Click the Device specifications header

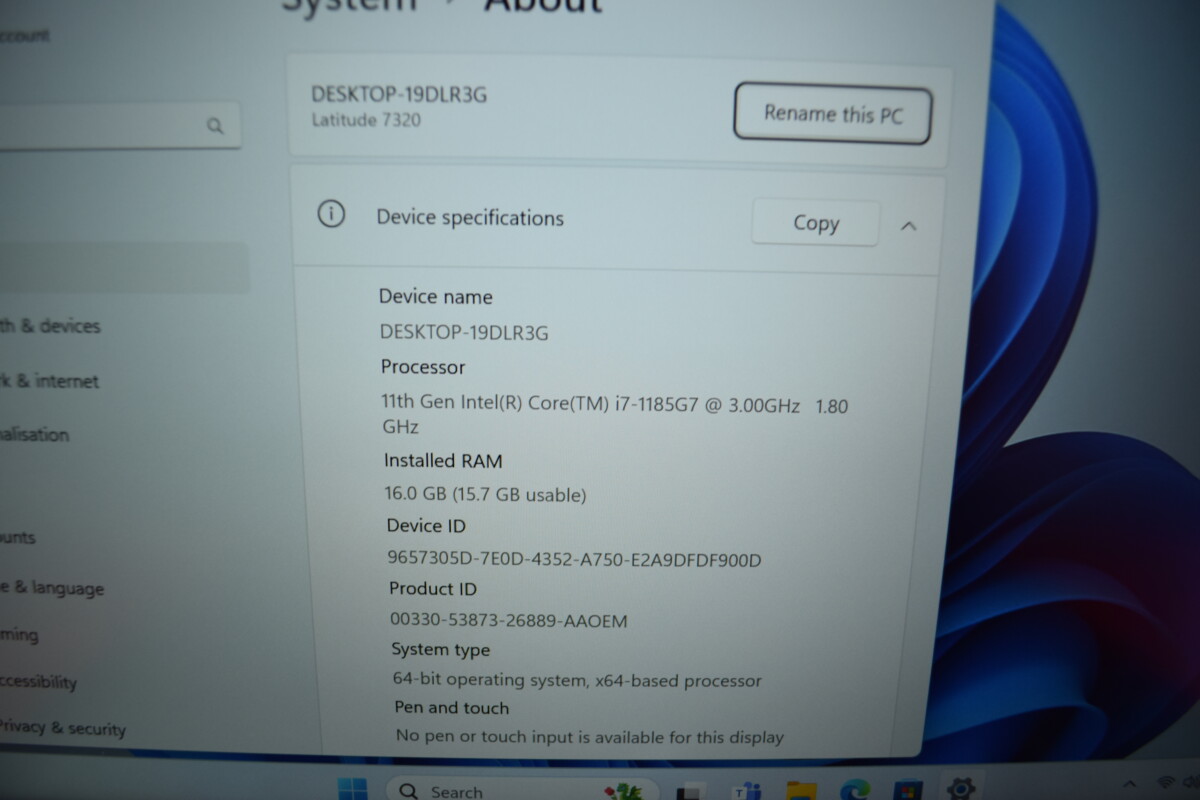617,220
